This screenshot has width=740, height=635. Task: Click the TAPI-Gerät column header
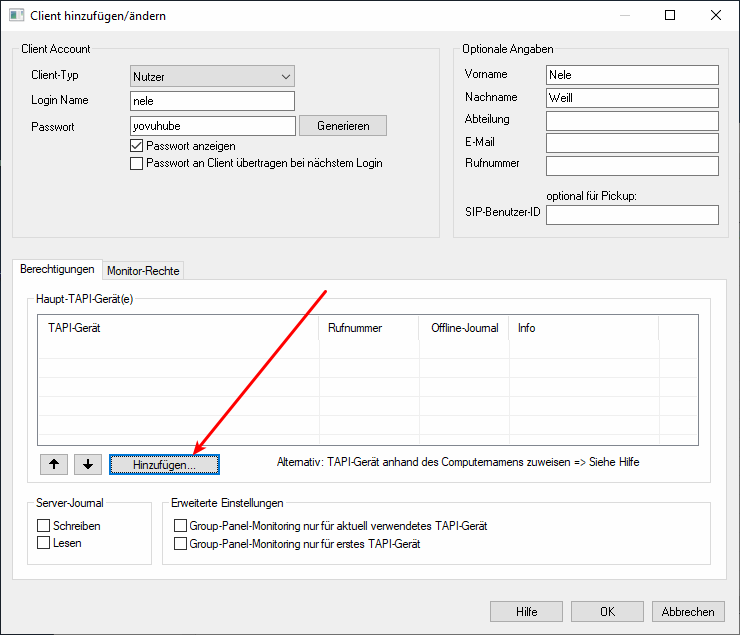point(178,328)
